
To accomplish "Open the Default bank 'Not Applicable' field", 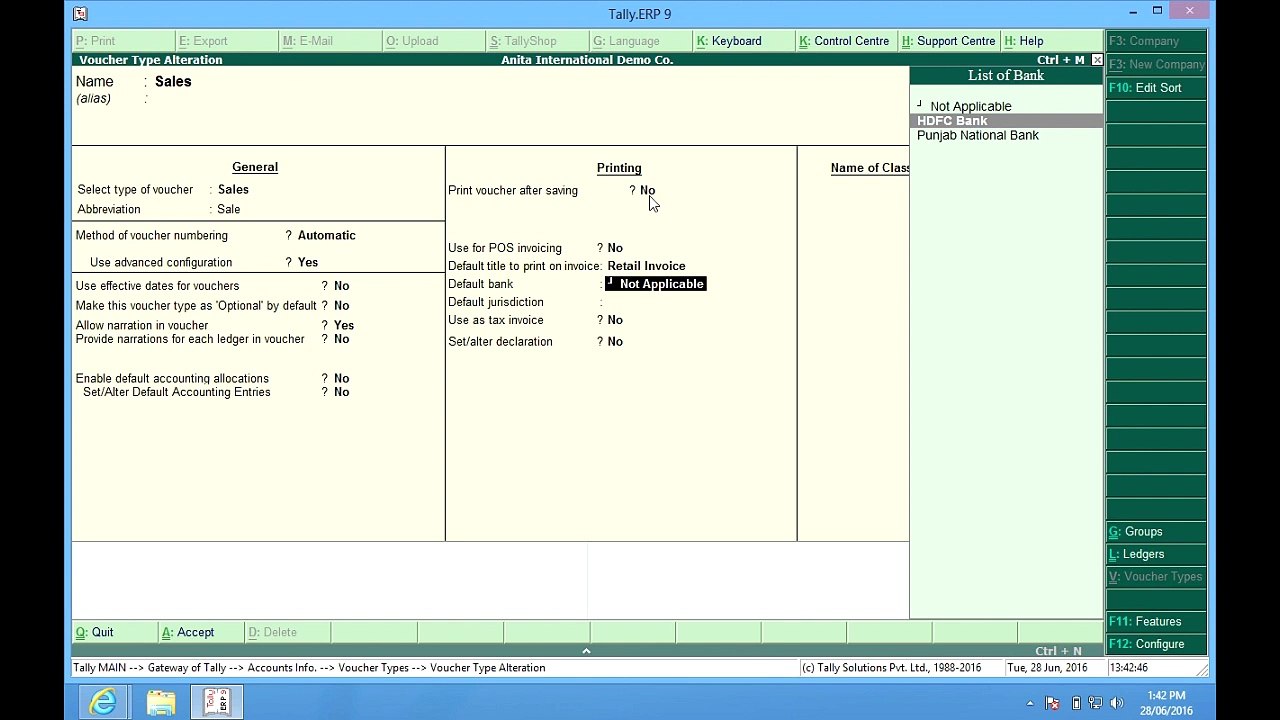I will point(655,284).
